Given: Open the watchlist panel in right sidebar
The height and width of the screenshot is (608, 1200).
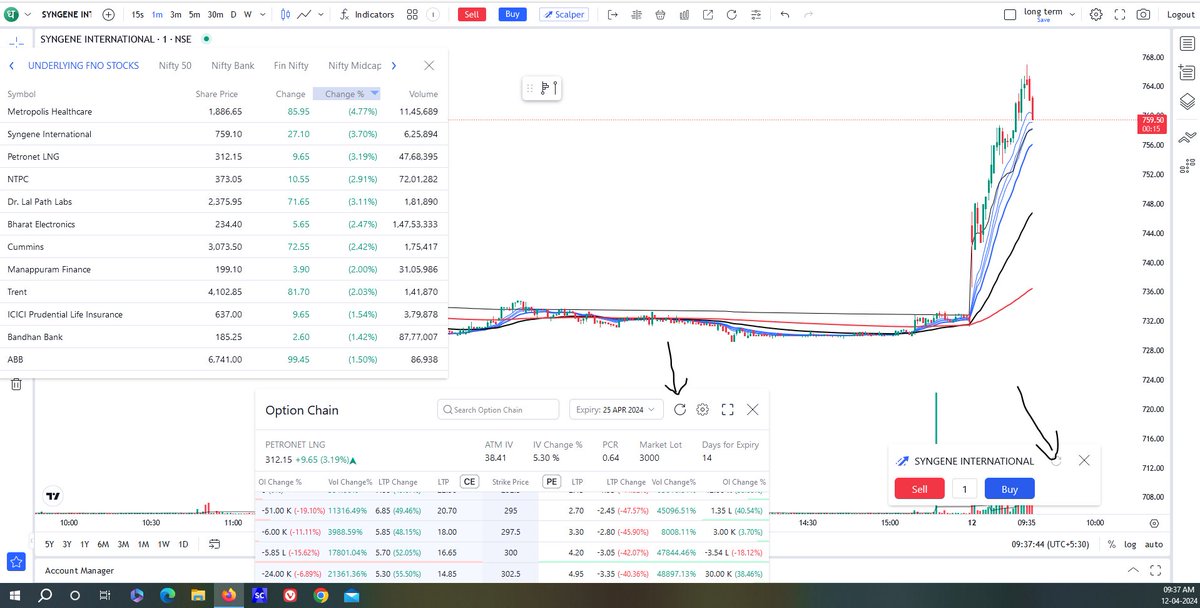Looking at the screenshot, I should (x=1186, y=43).
